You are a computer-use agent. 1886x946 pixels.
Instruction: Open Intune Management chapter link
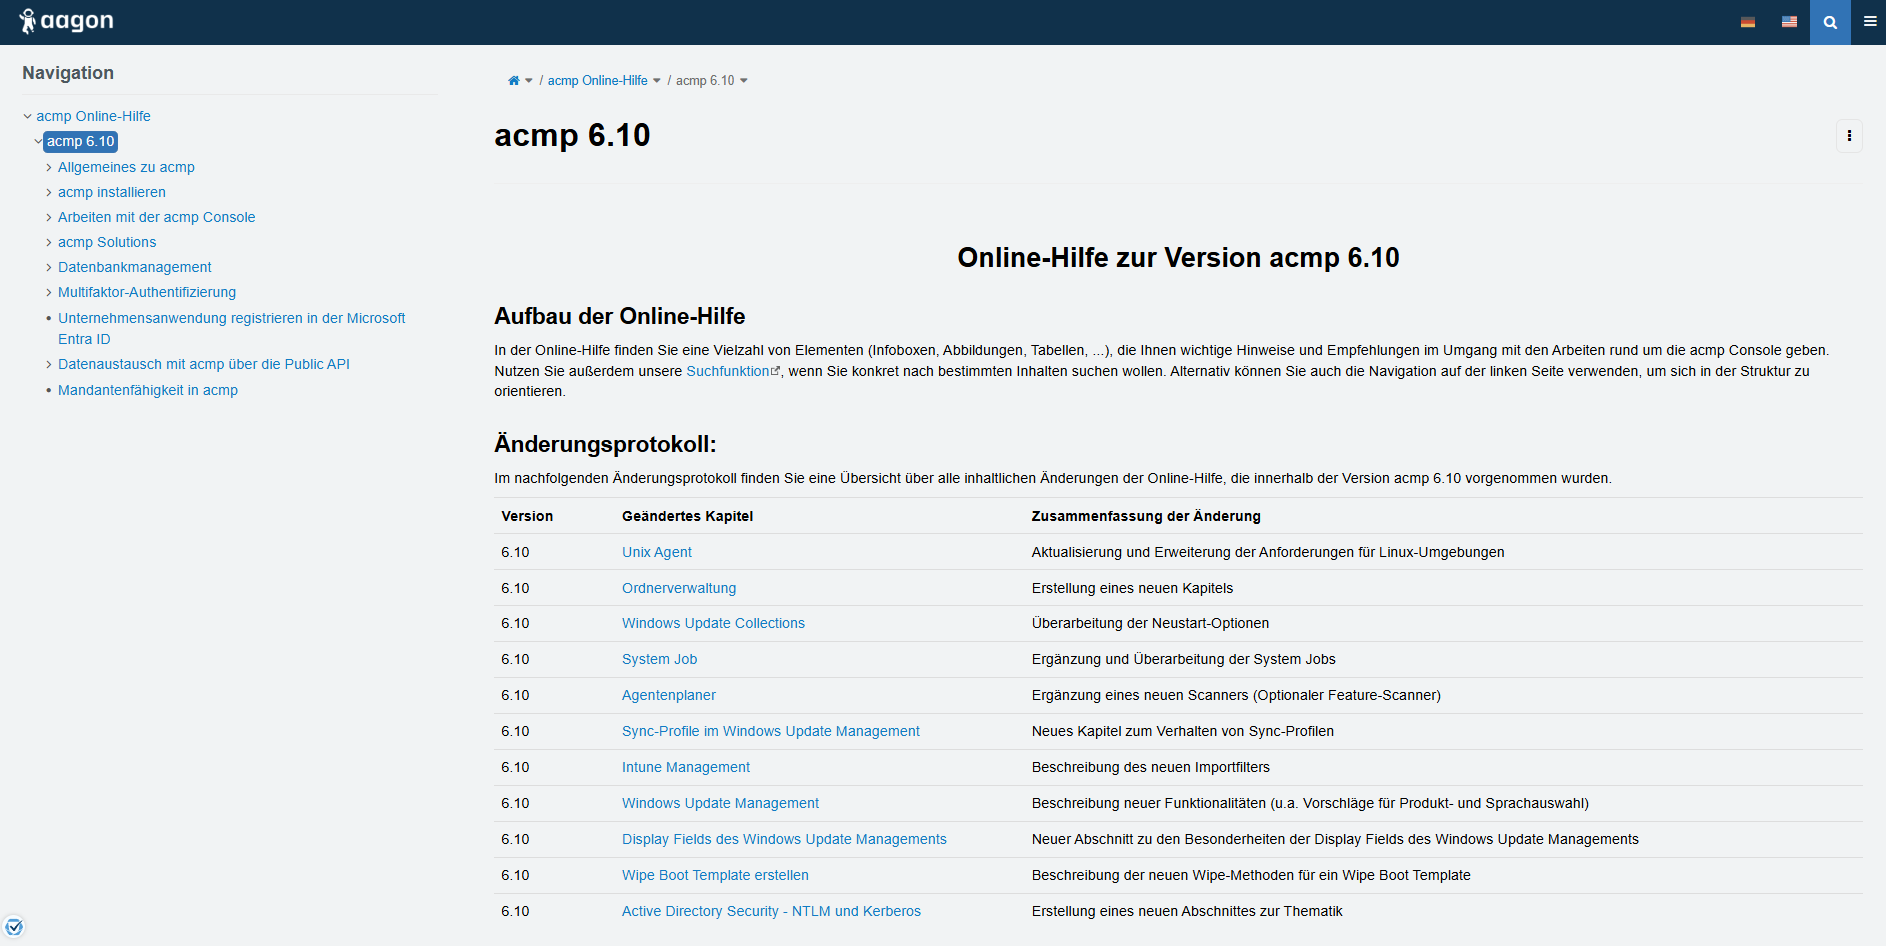click(x=686, y=767)
